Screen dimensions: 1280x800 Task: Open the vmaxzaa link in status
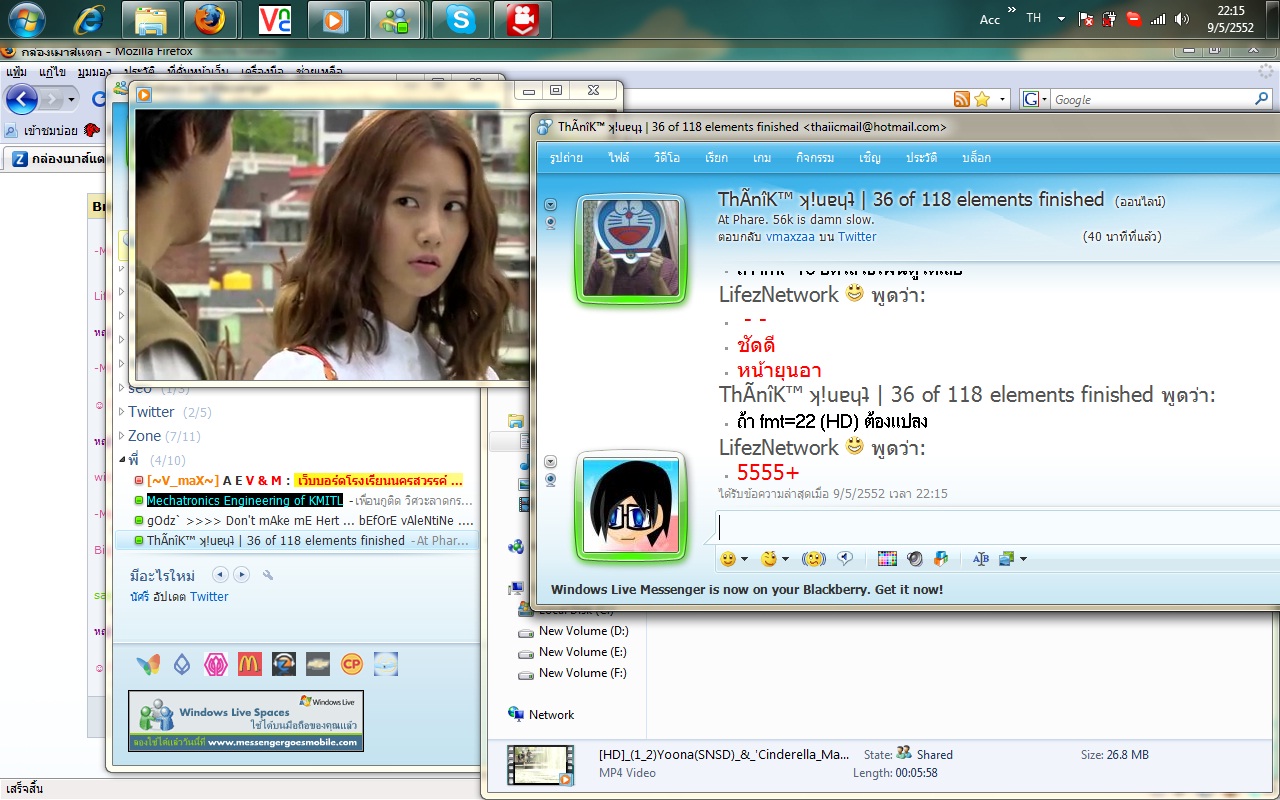(792, 237)
